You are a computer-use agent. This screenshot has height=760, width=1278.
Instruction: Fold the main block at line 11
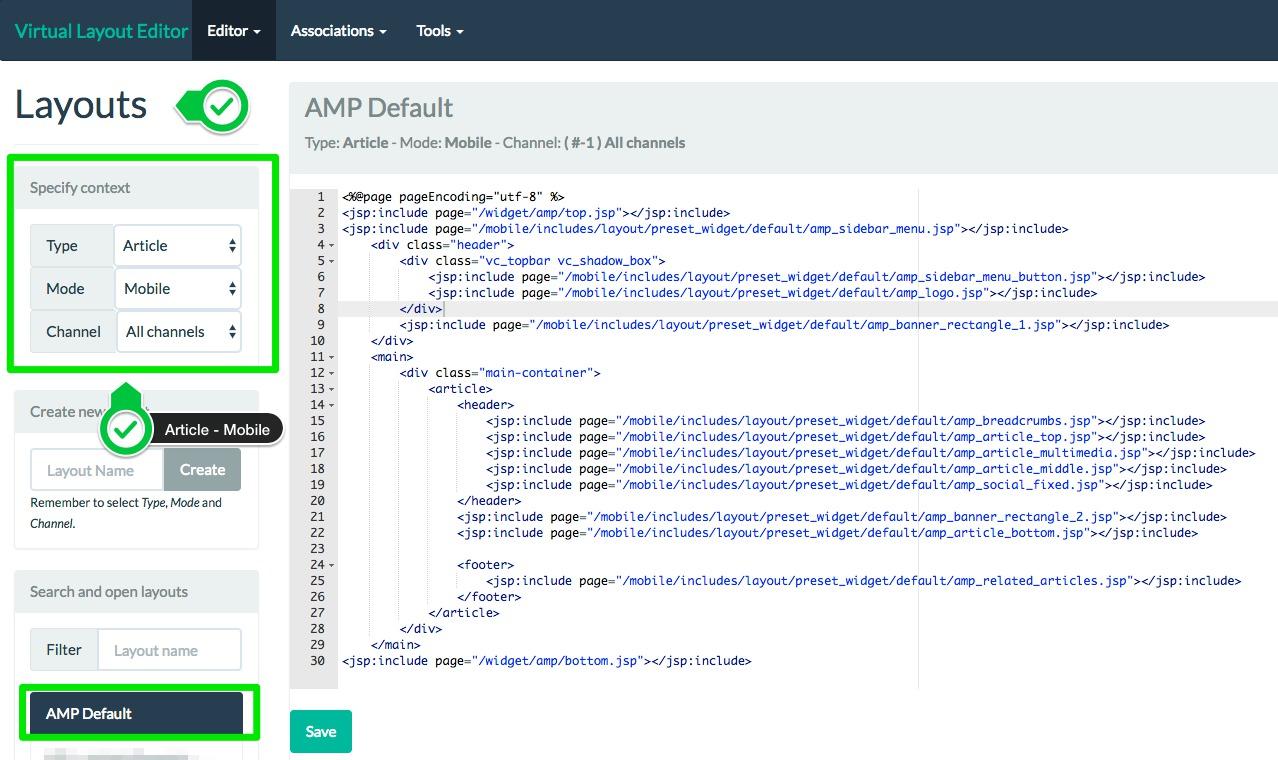332,357
